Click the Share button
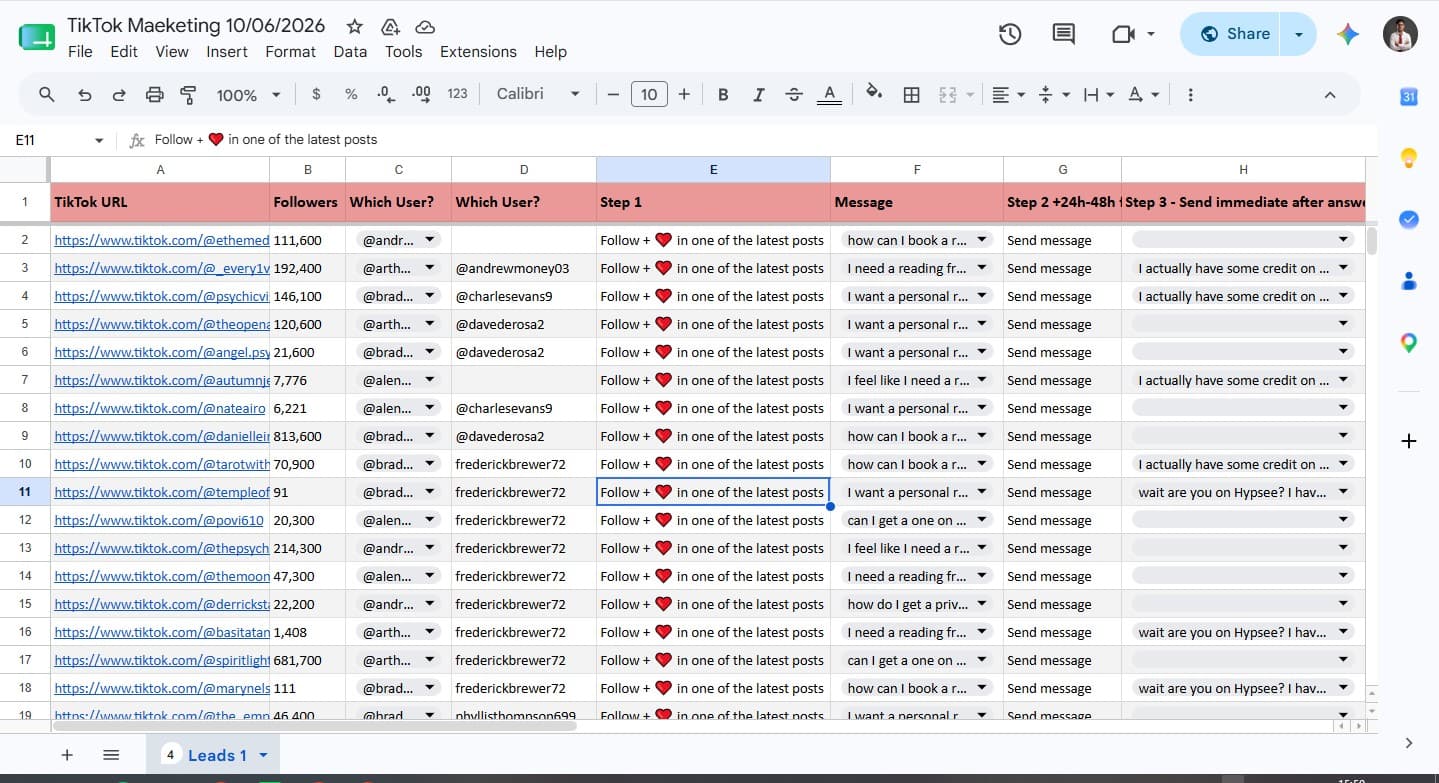The width and height of the screenshot is (1439, 783). click(x=1233, y=34)
